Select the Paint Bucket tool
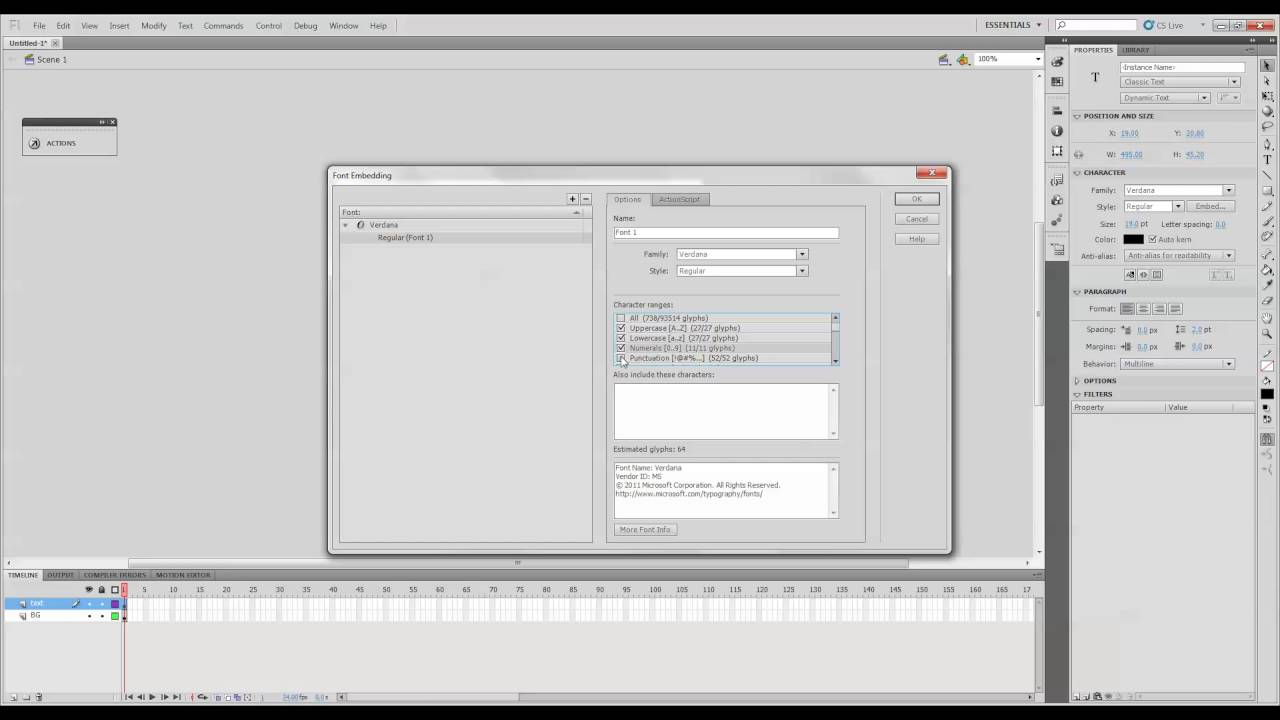This screenshot has width=1280, height=720. [x=1267, y=270]
